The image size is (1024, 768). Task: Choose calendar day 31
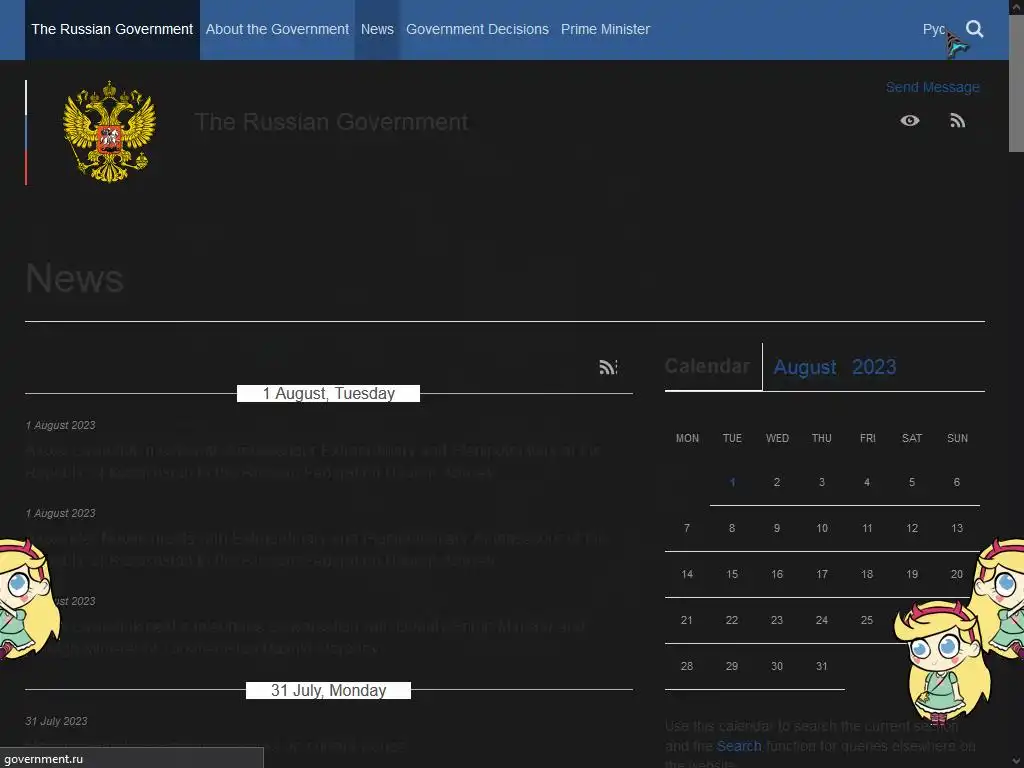point(822,667)
